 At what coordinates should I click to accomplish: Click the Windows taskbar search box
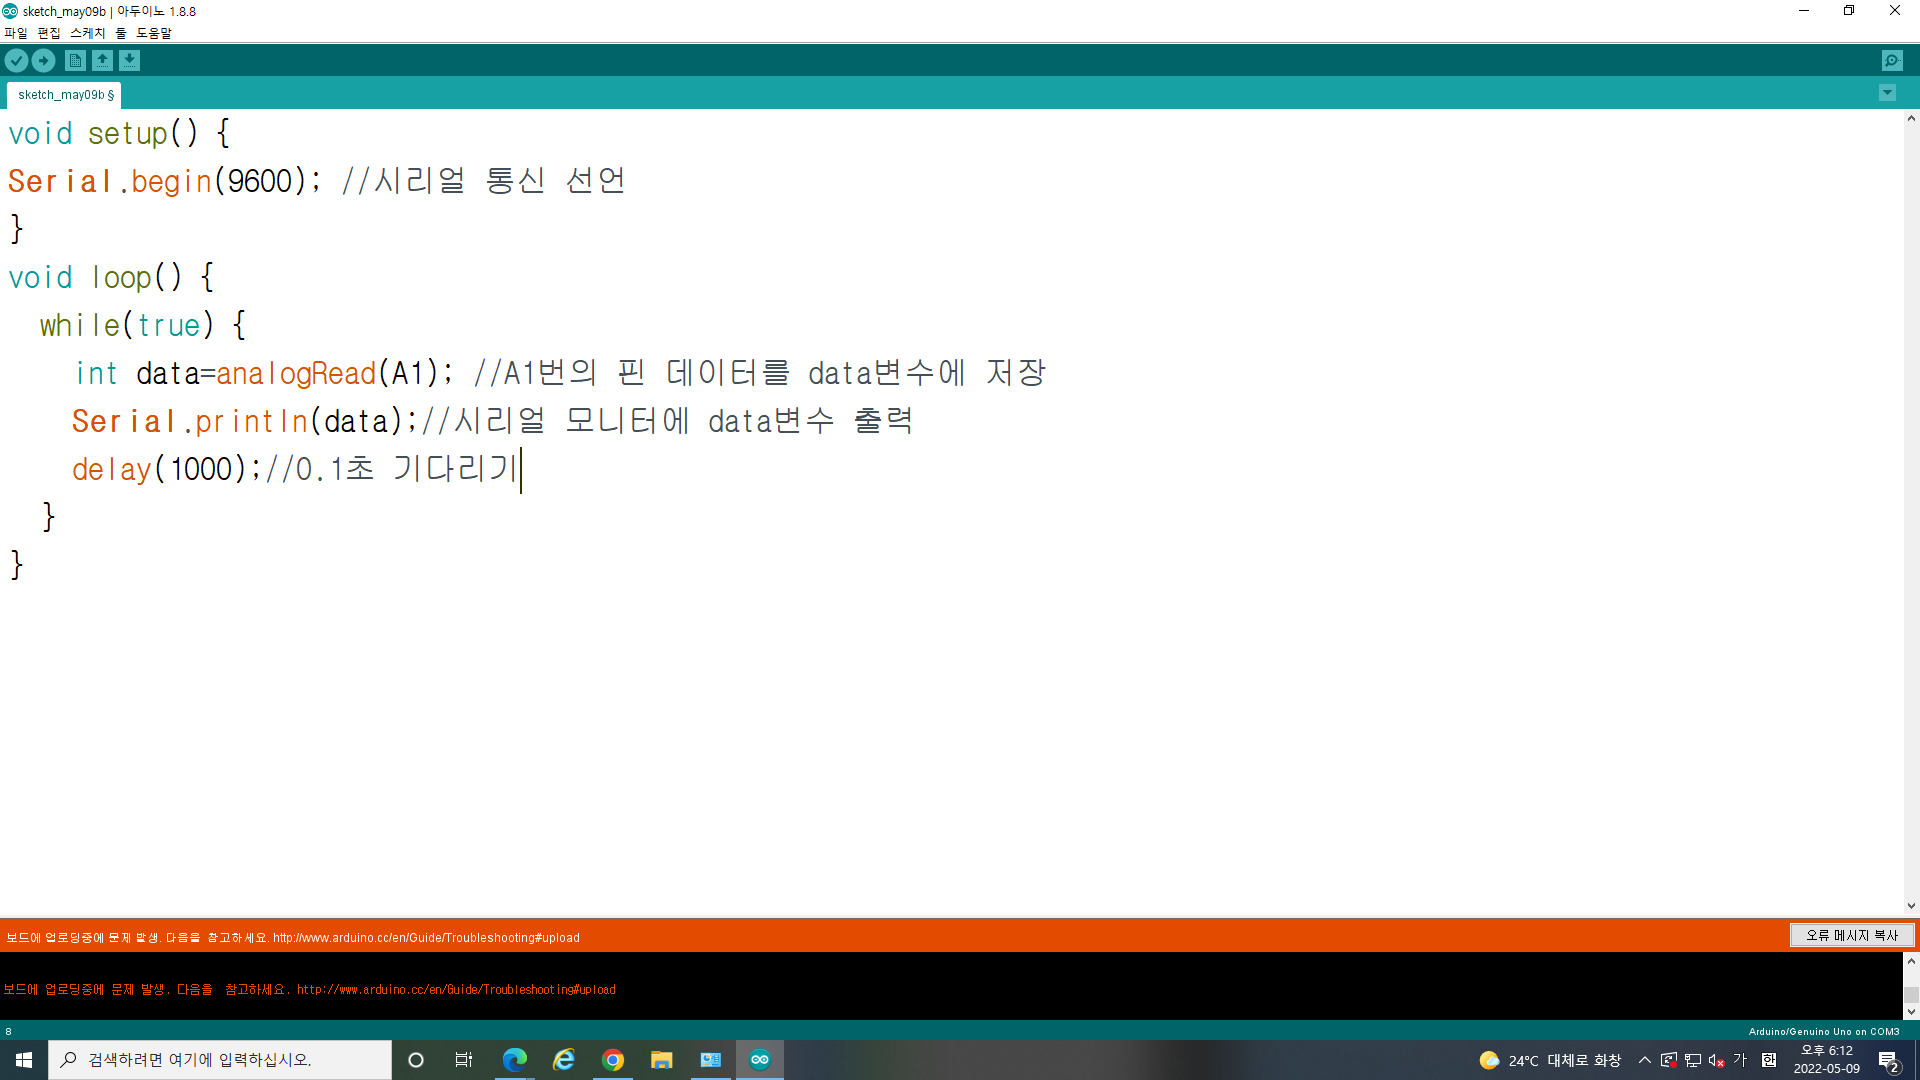[220, 1060]
